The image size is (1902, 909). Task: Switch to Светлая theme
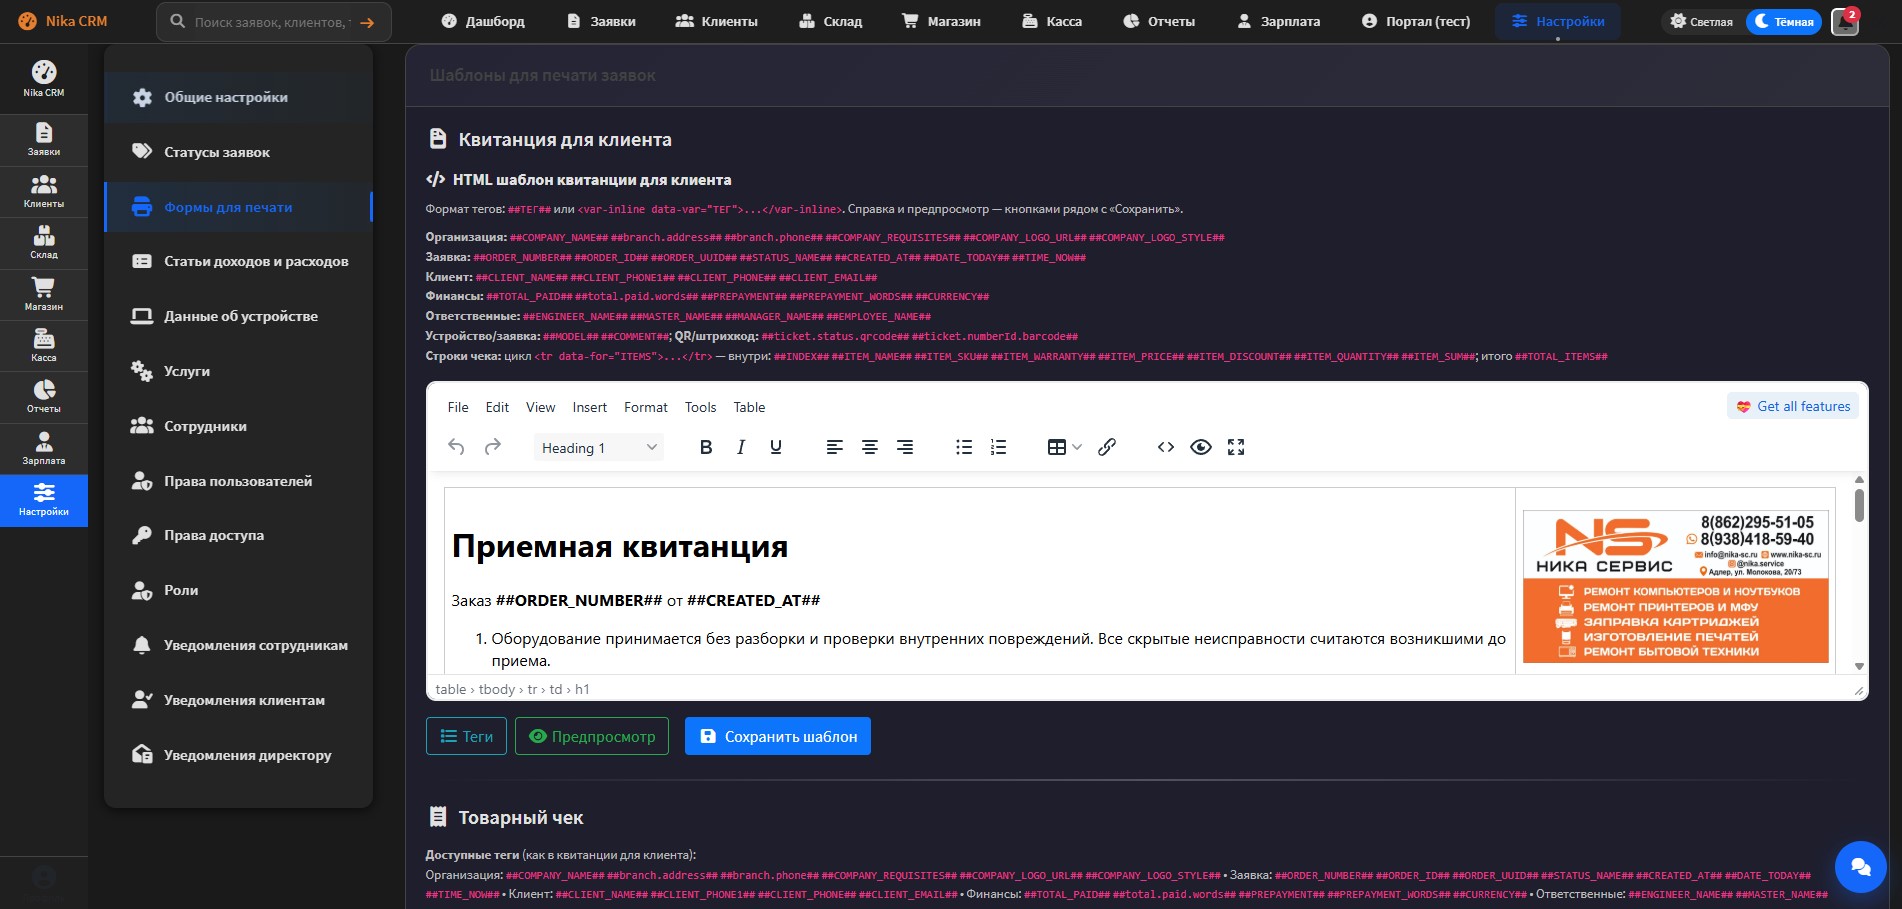coord(1702,21)
